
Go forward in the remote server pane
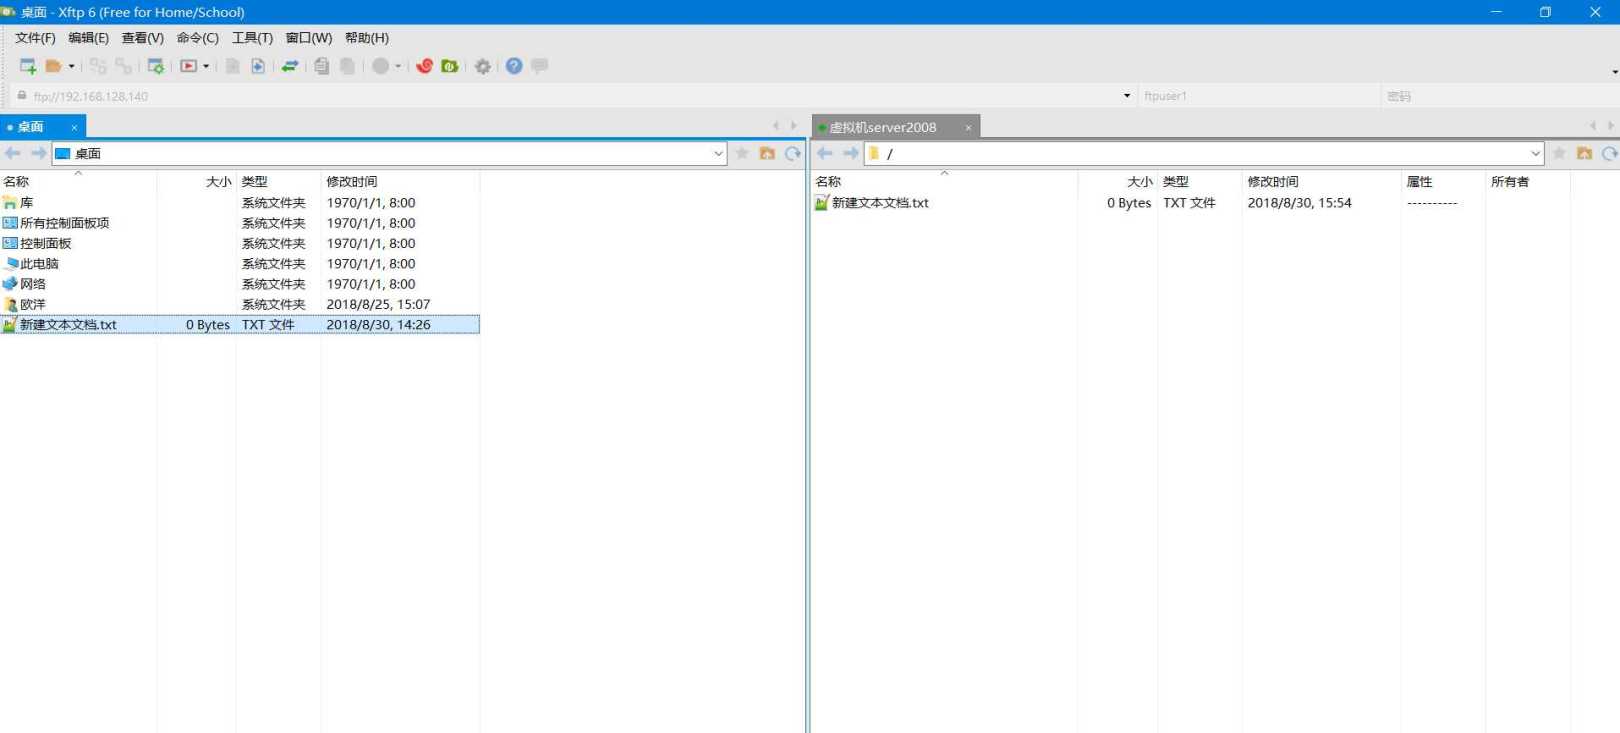point(851,153)
